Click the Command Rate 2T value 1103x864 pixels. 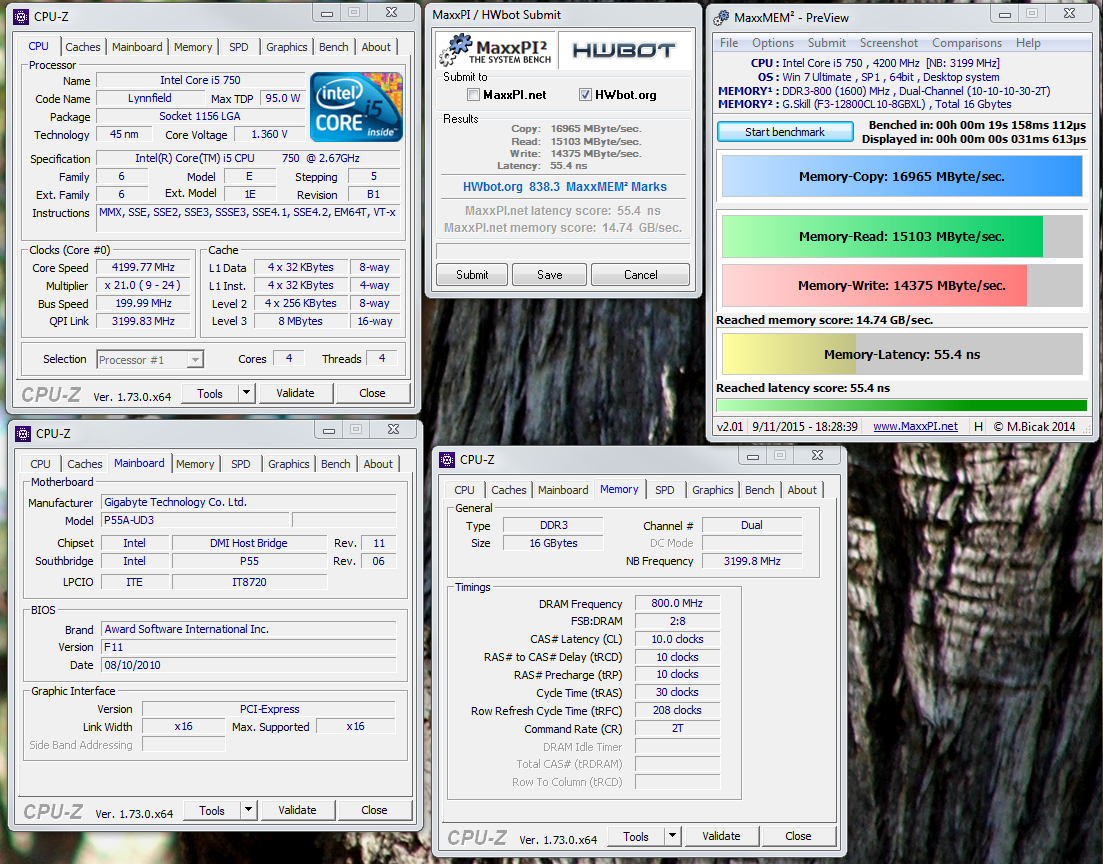pos(677,728)
